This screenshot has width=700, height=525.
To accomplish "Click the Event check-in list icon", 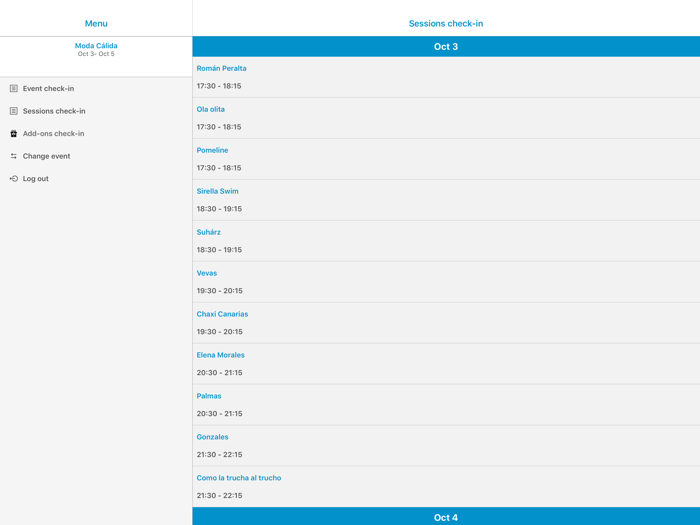I will point(14,88).
